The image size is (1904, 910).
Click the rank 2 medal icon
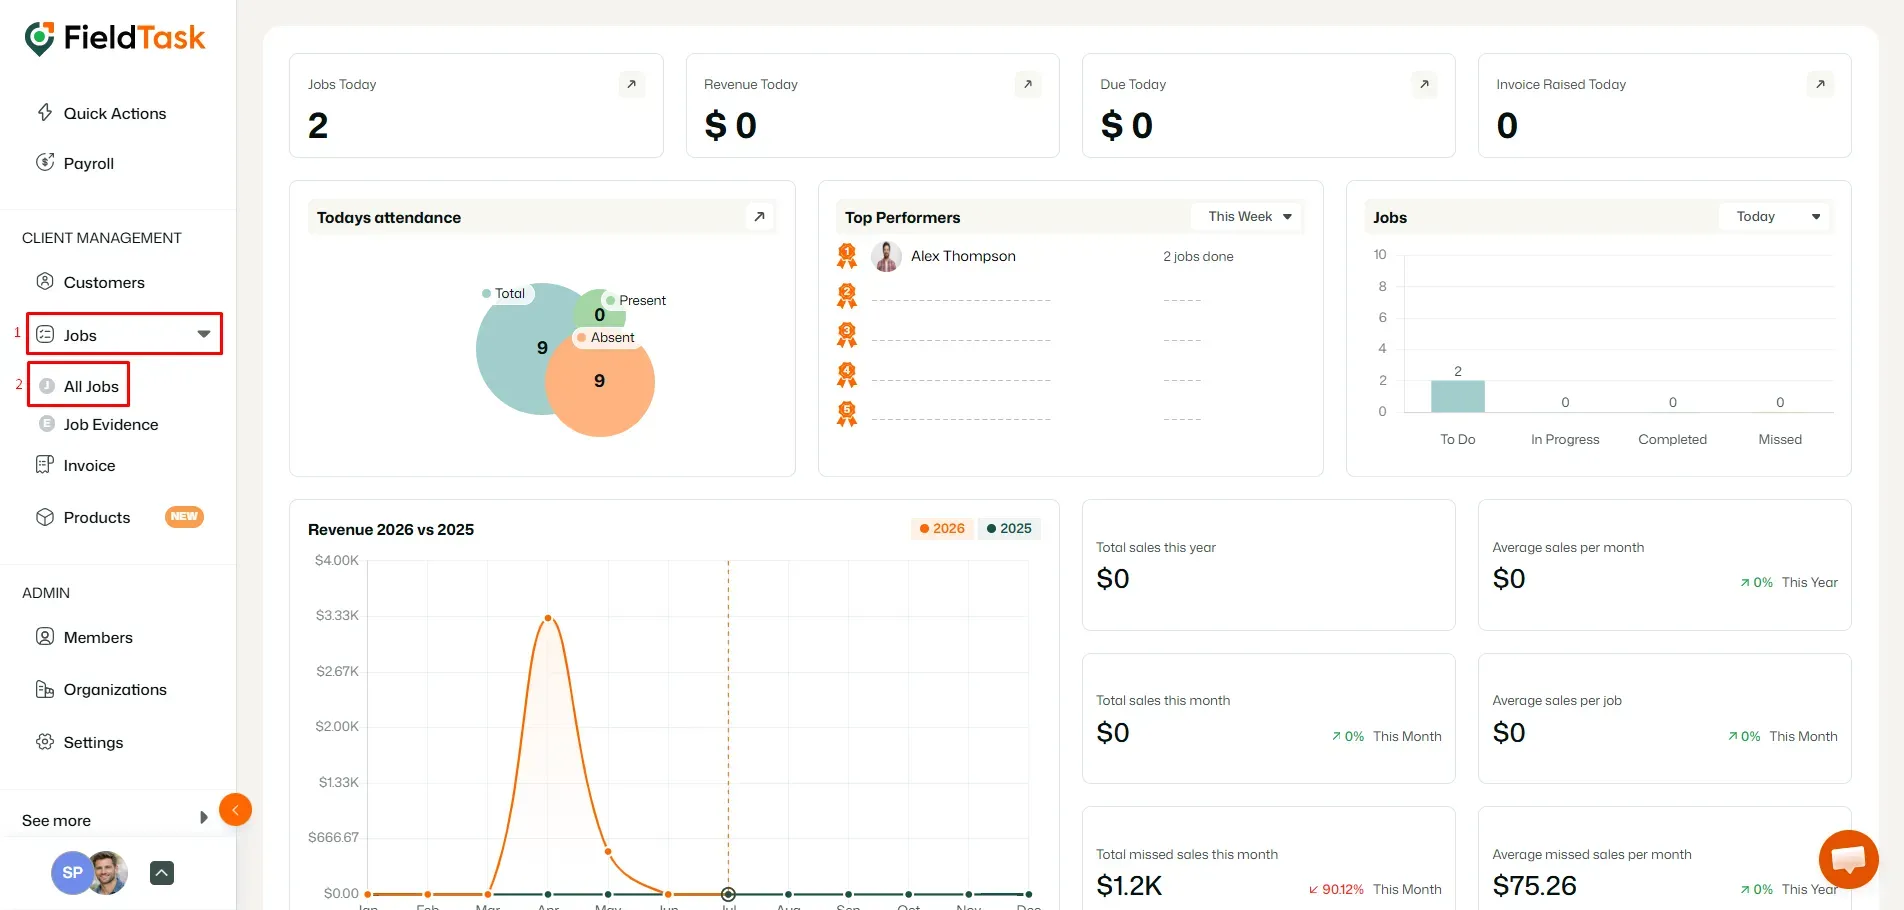(x=847, y=296)
